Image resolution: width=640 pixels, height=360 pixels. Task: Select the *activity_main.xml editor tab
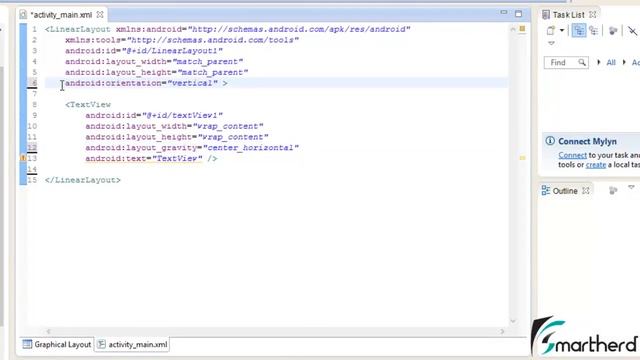[61, 15]
